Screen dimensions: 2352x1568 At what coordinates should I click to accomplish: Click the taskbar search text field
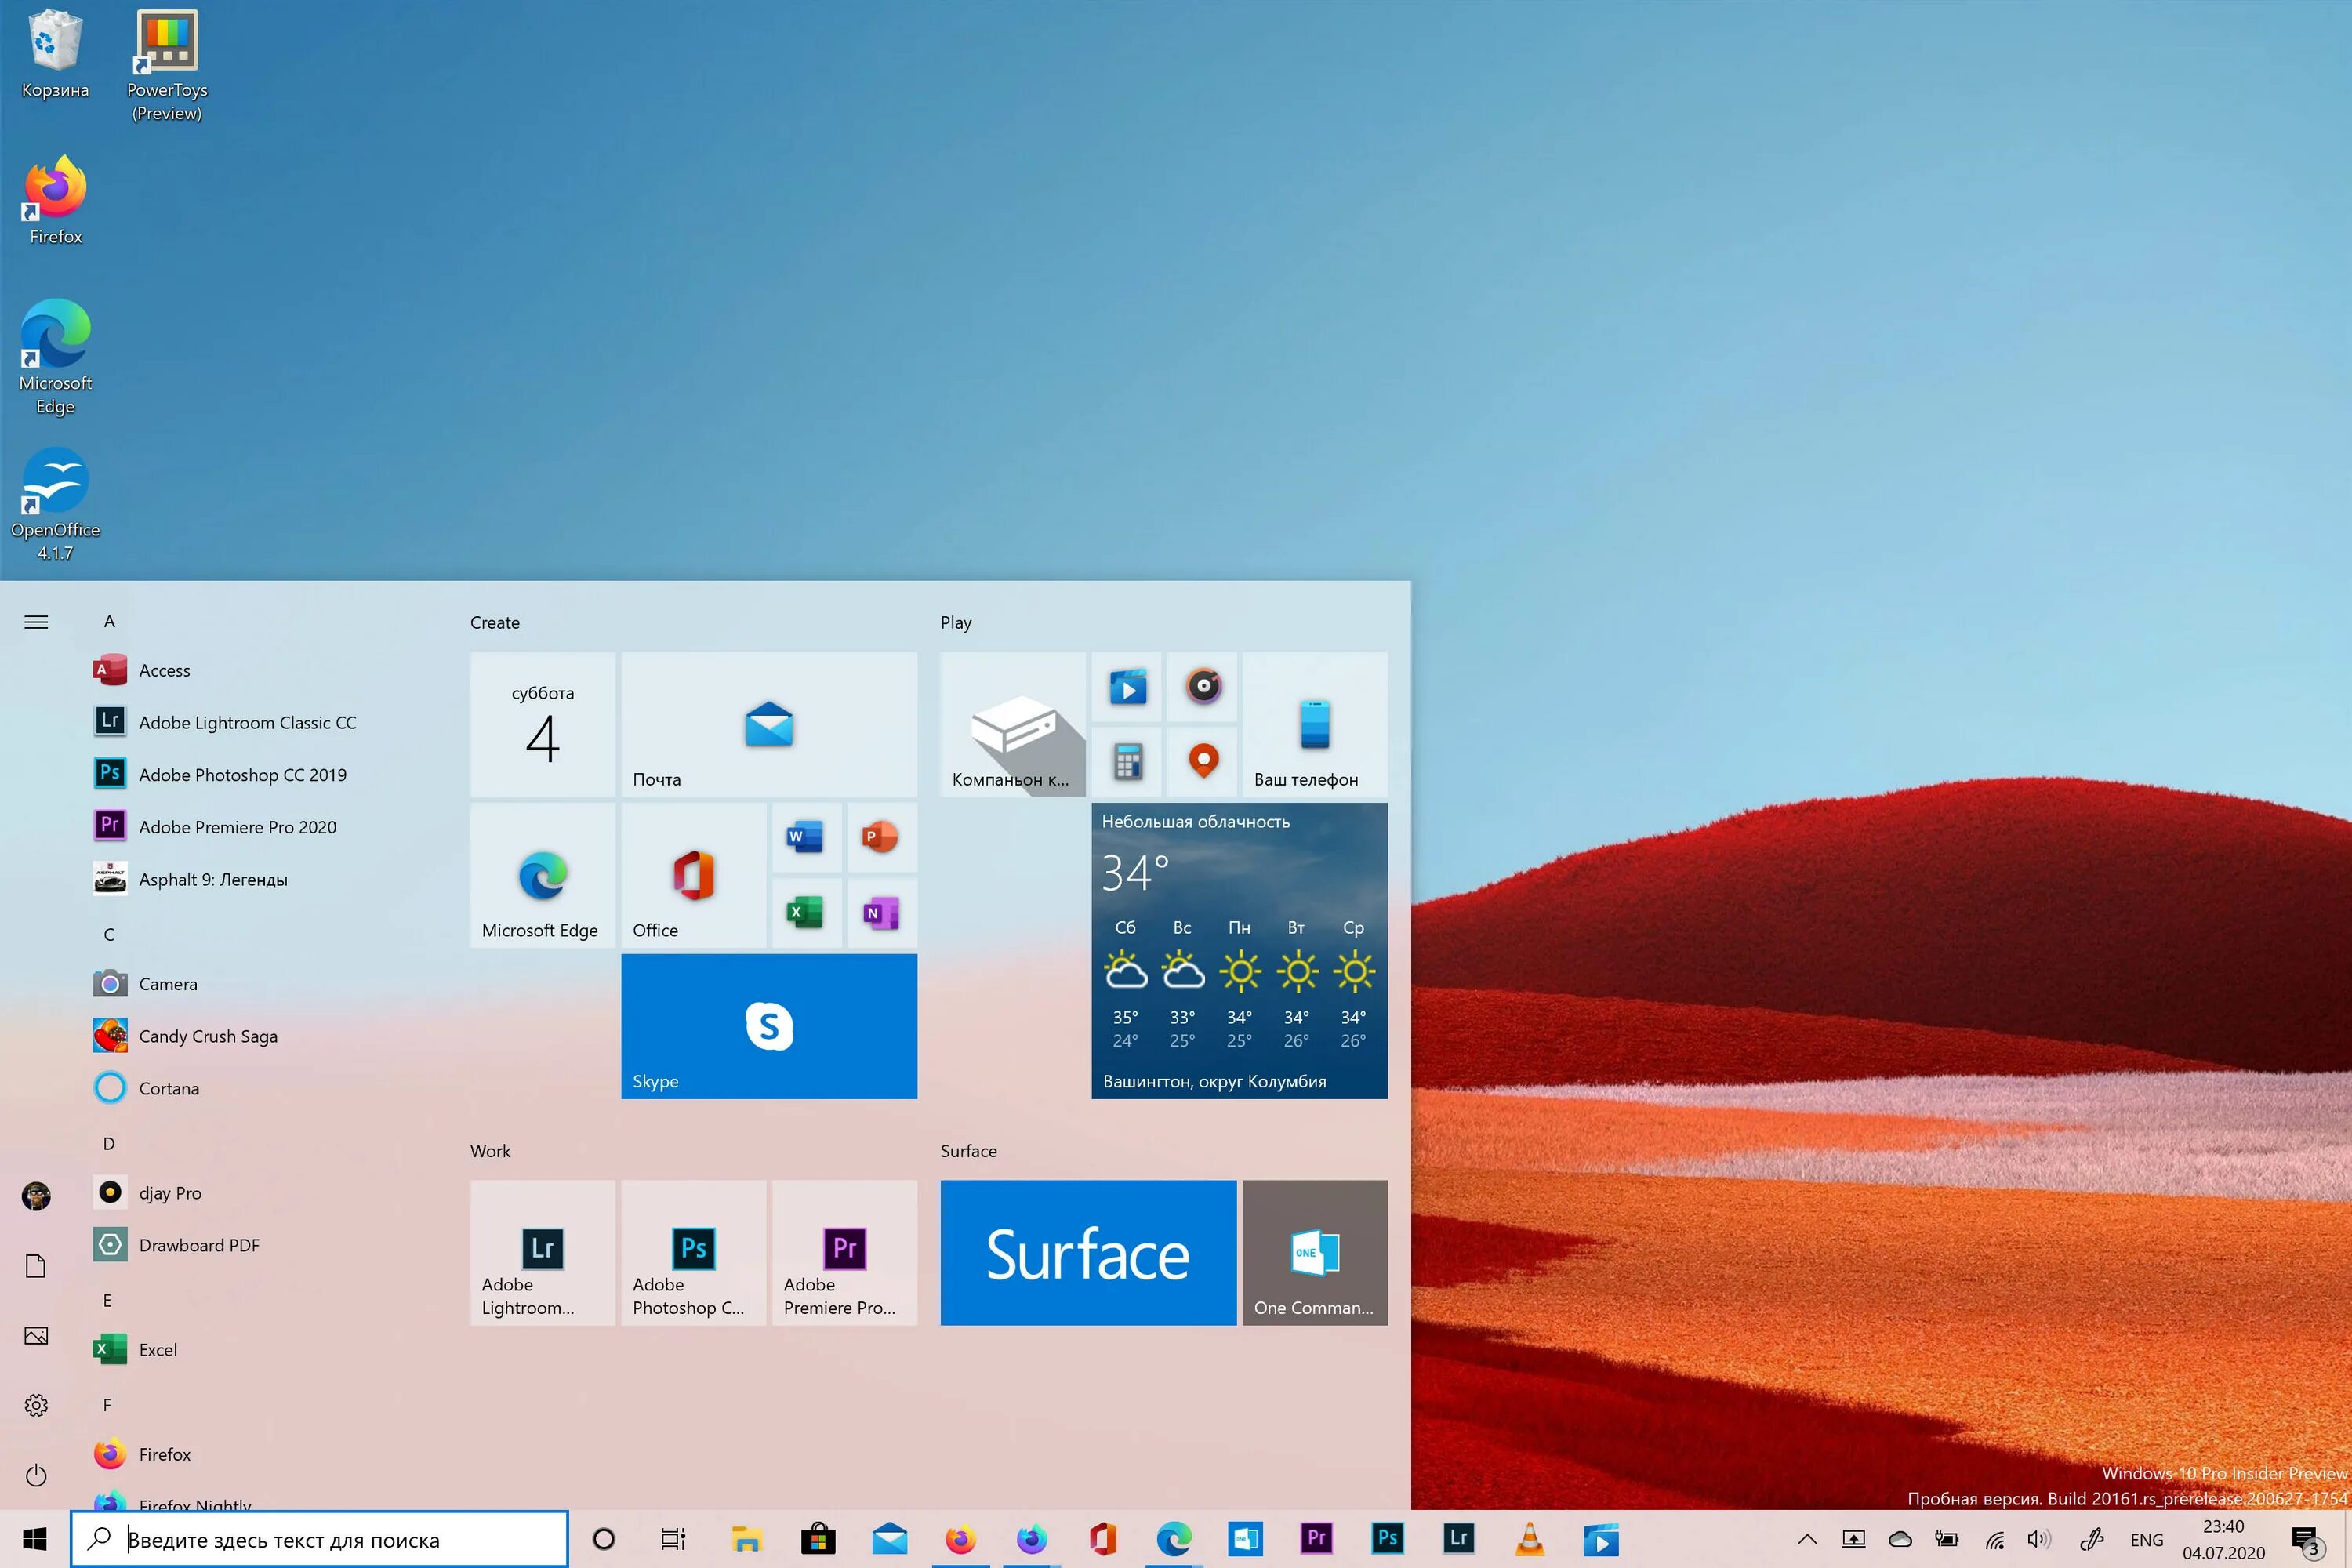coord(330,1540)
